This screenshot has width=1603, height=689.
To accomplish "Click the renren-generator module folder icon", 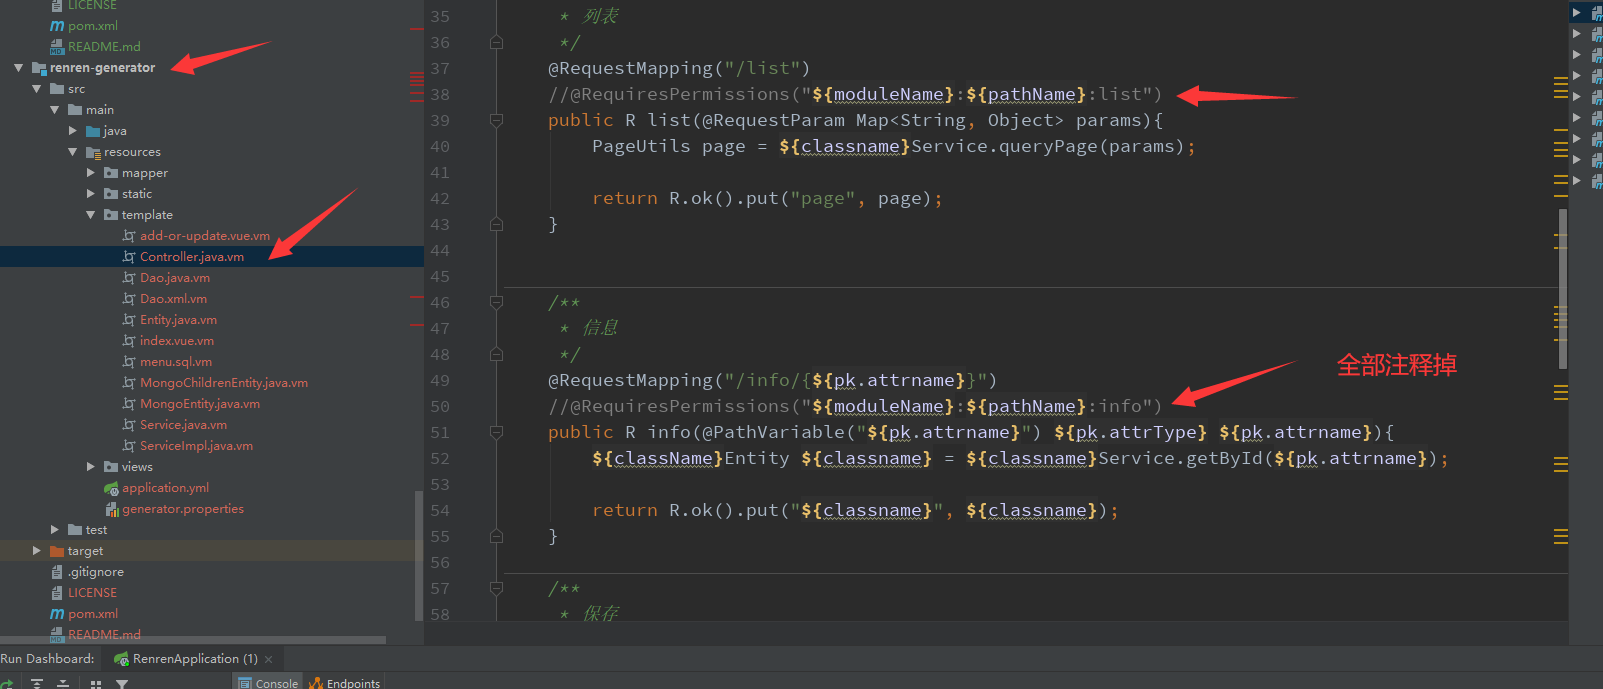I will pos(39,68).
